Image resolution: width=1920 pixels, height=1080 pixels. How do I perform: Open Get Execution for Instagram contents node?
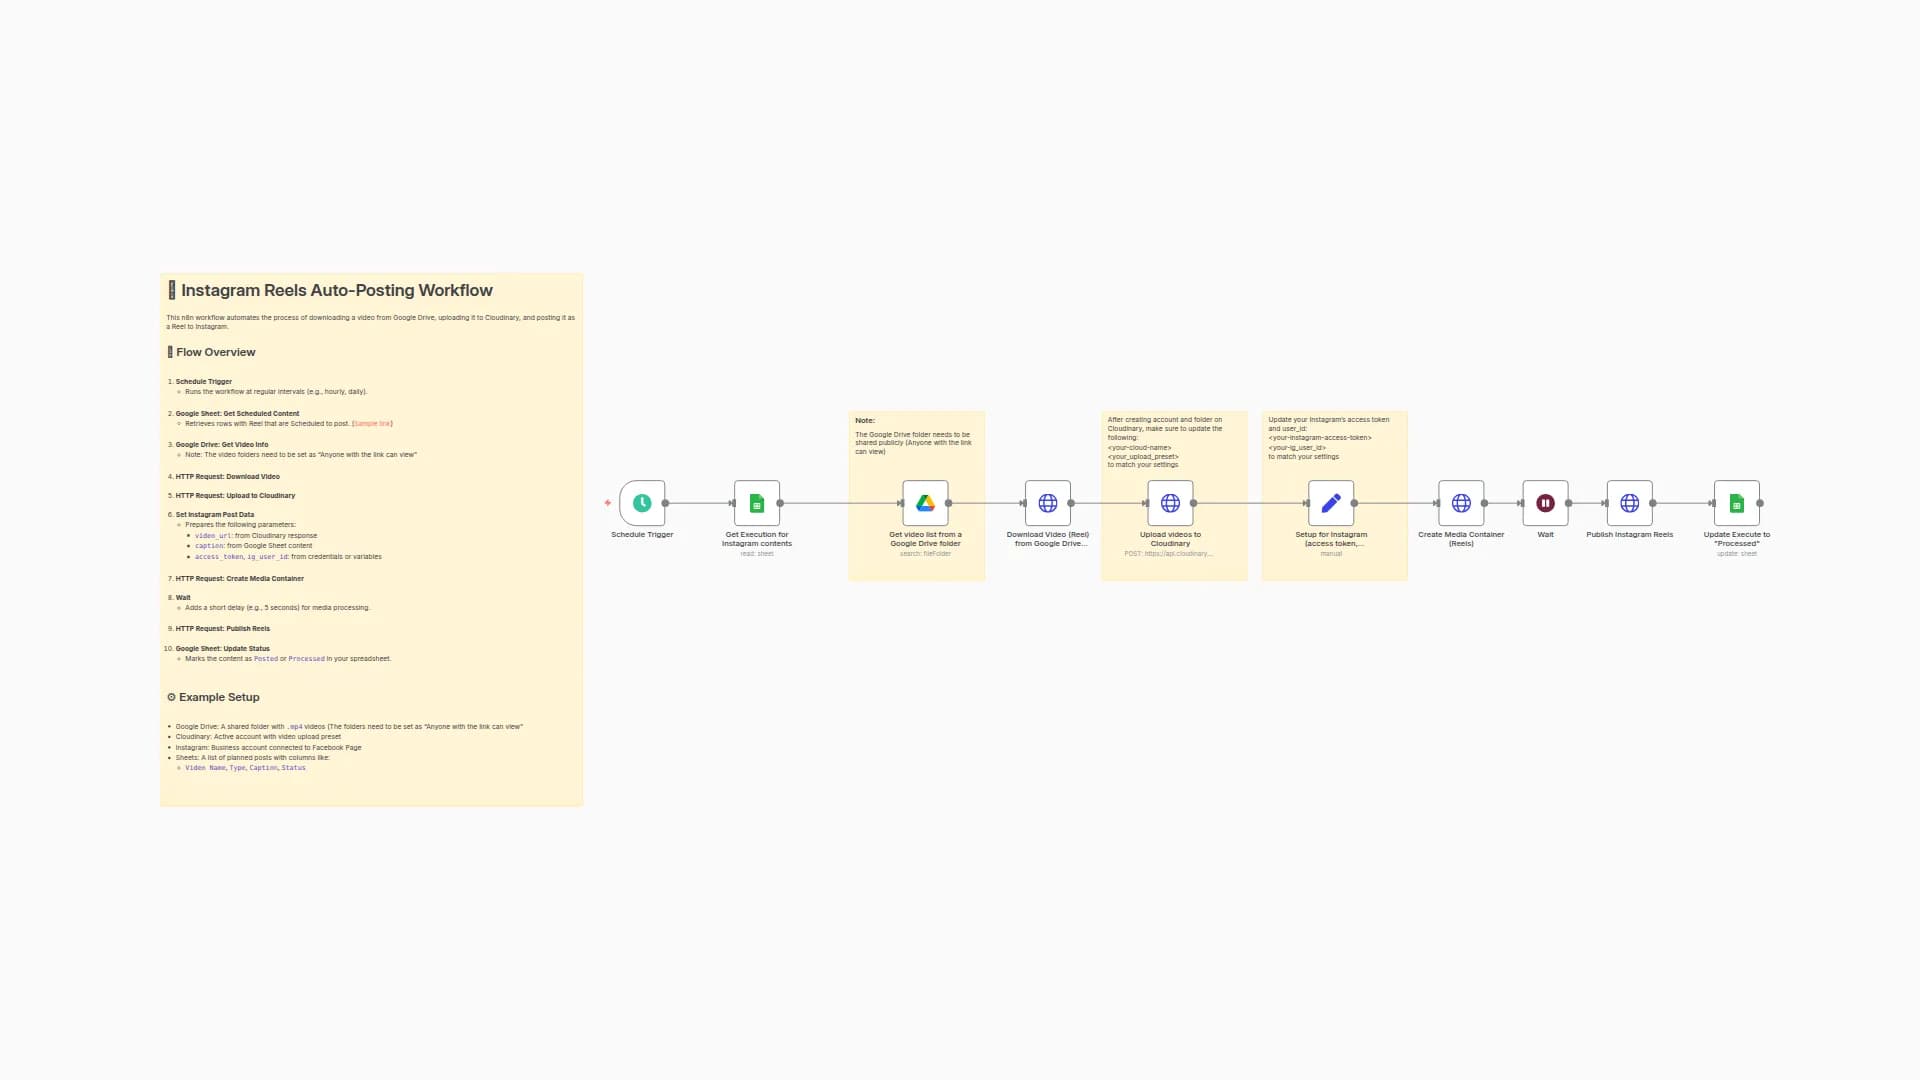click(757, 503)
